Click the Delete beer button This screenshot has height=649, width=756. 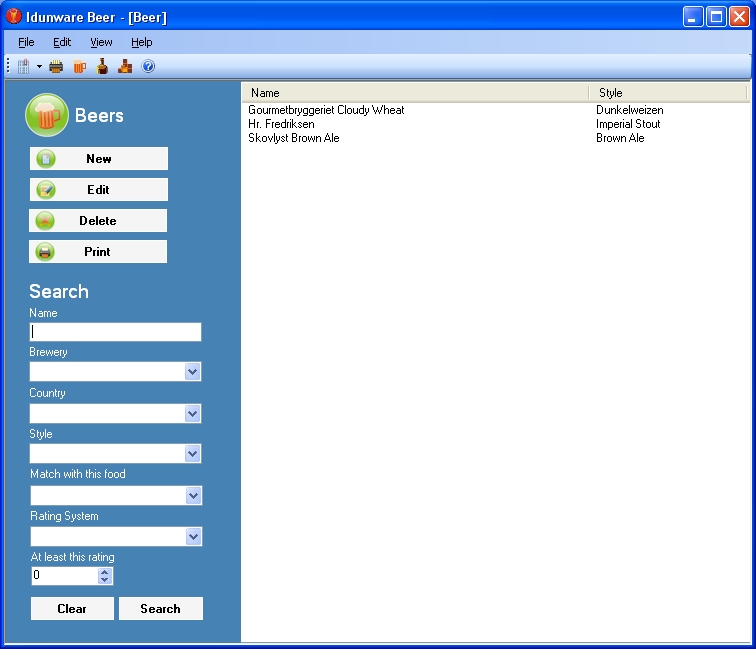(x=98, y=220)
